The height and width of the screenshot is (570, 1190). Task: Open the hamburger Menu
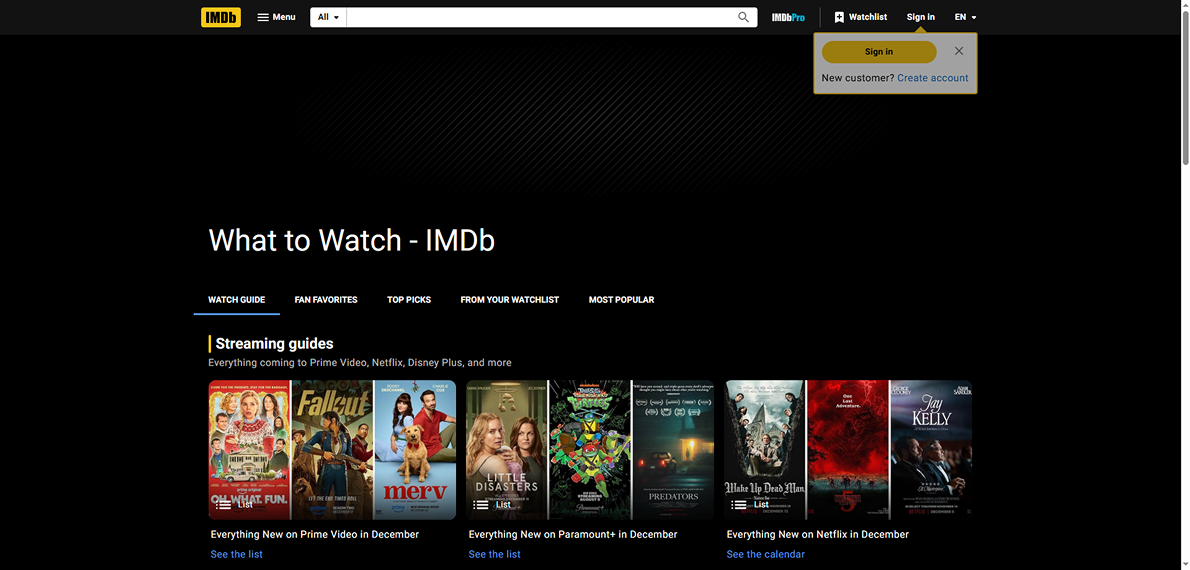click(276, 17)
